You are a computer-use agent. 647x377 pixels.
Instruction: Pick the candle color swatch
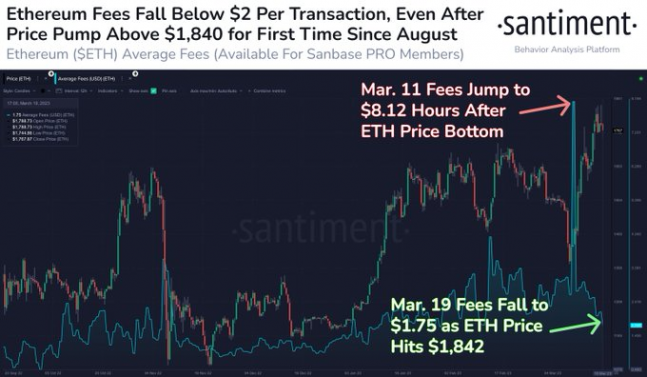(x=43, y=91)
